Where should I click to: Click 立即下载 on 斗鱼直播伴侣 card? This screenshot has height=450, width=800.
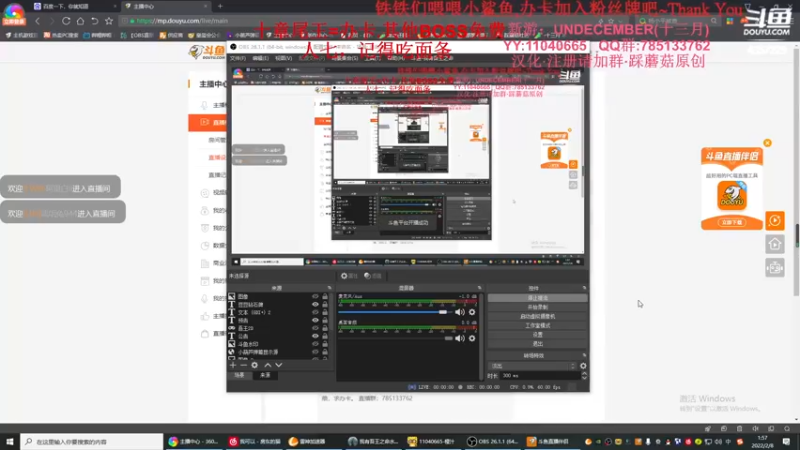coord(732,222)
